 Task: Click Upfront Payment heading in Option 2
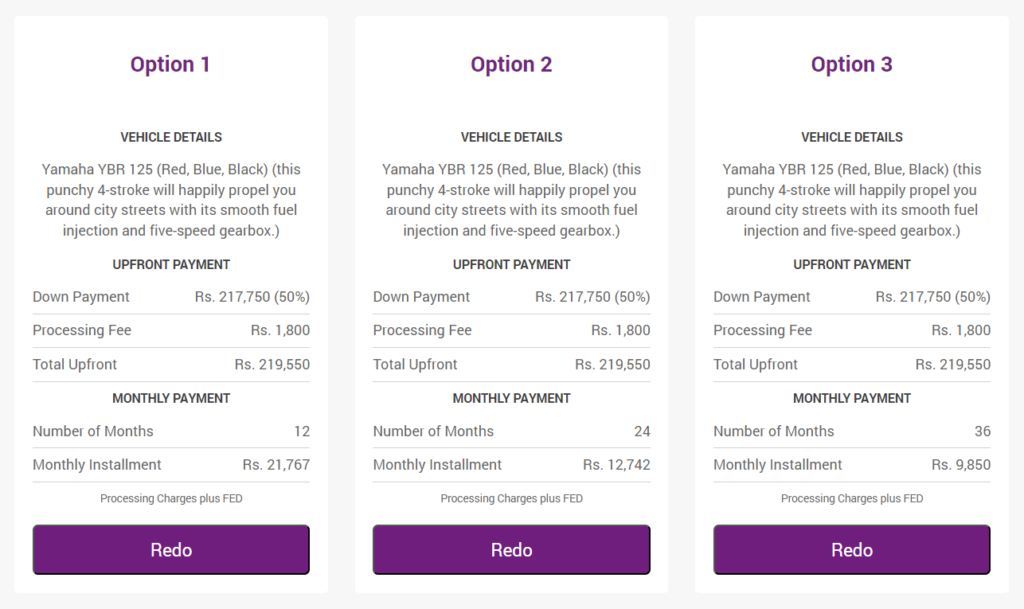[x=511, y=264]
